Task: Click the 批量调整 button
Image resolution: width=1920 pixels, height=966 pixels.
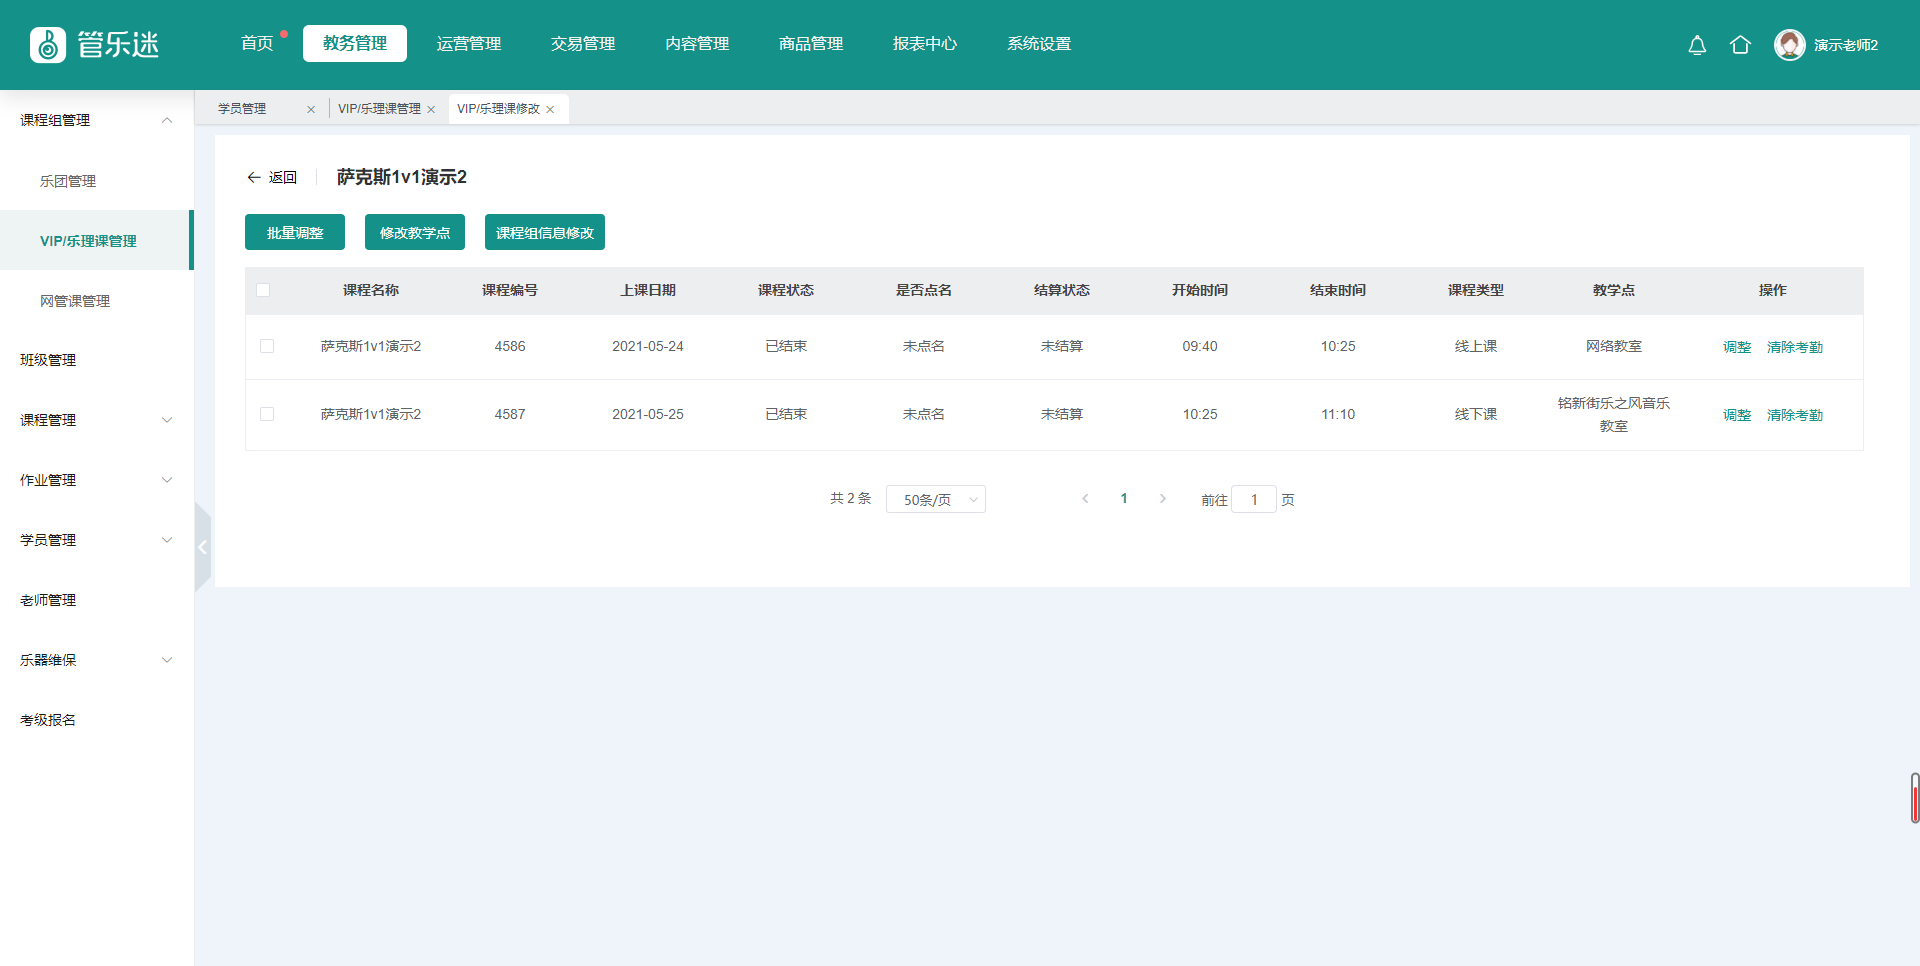Action: pyautogui.click(x=295, y=232)
